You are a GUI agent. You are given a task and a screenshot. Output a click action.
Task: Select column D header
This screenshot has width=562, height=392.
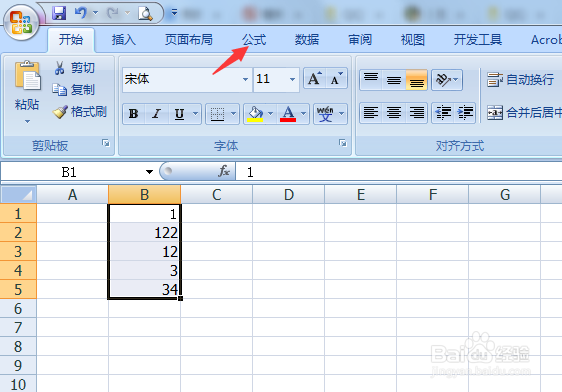click(x=289, y=195)
